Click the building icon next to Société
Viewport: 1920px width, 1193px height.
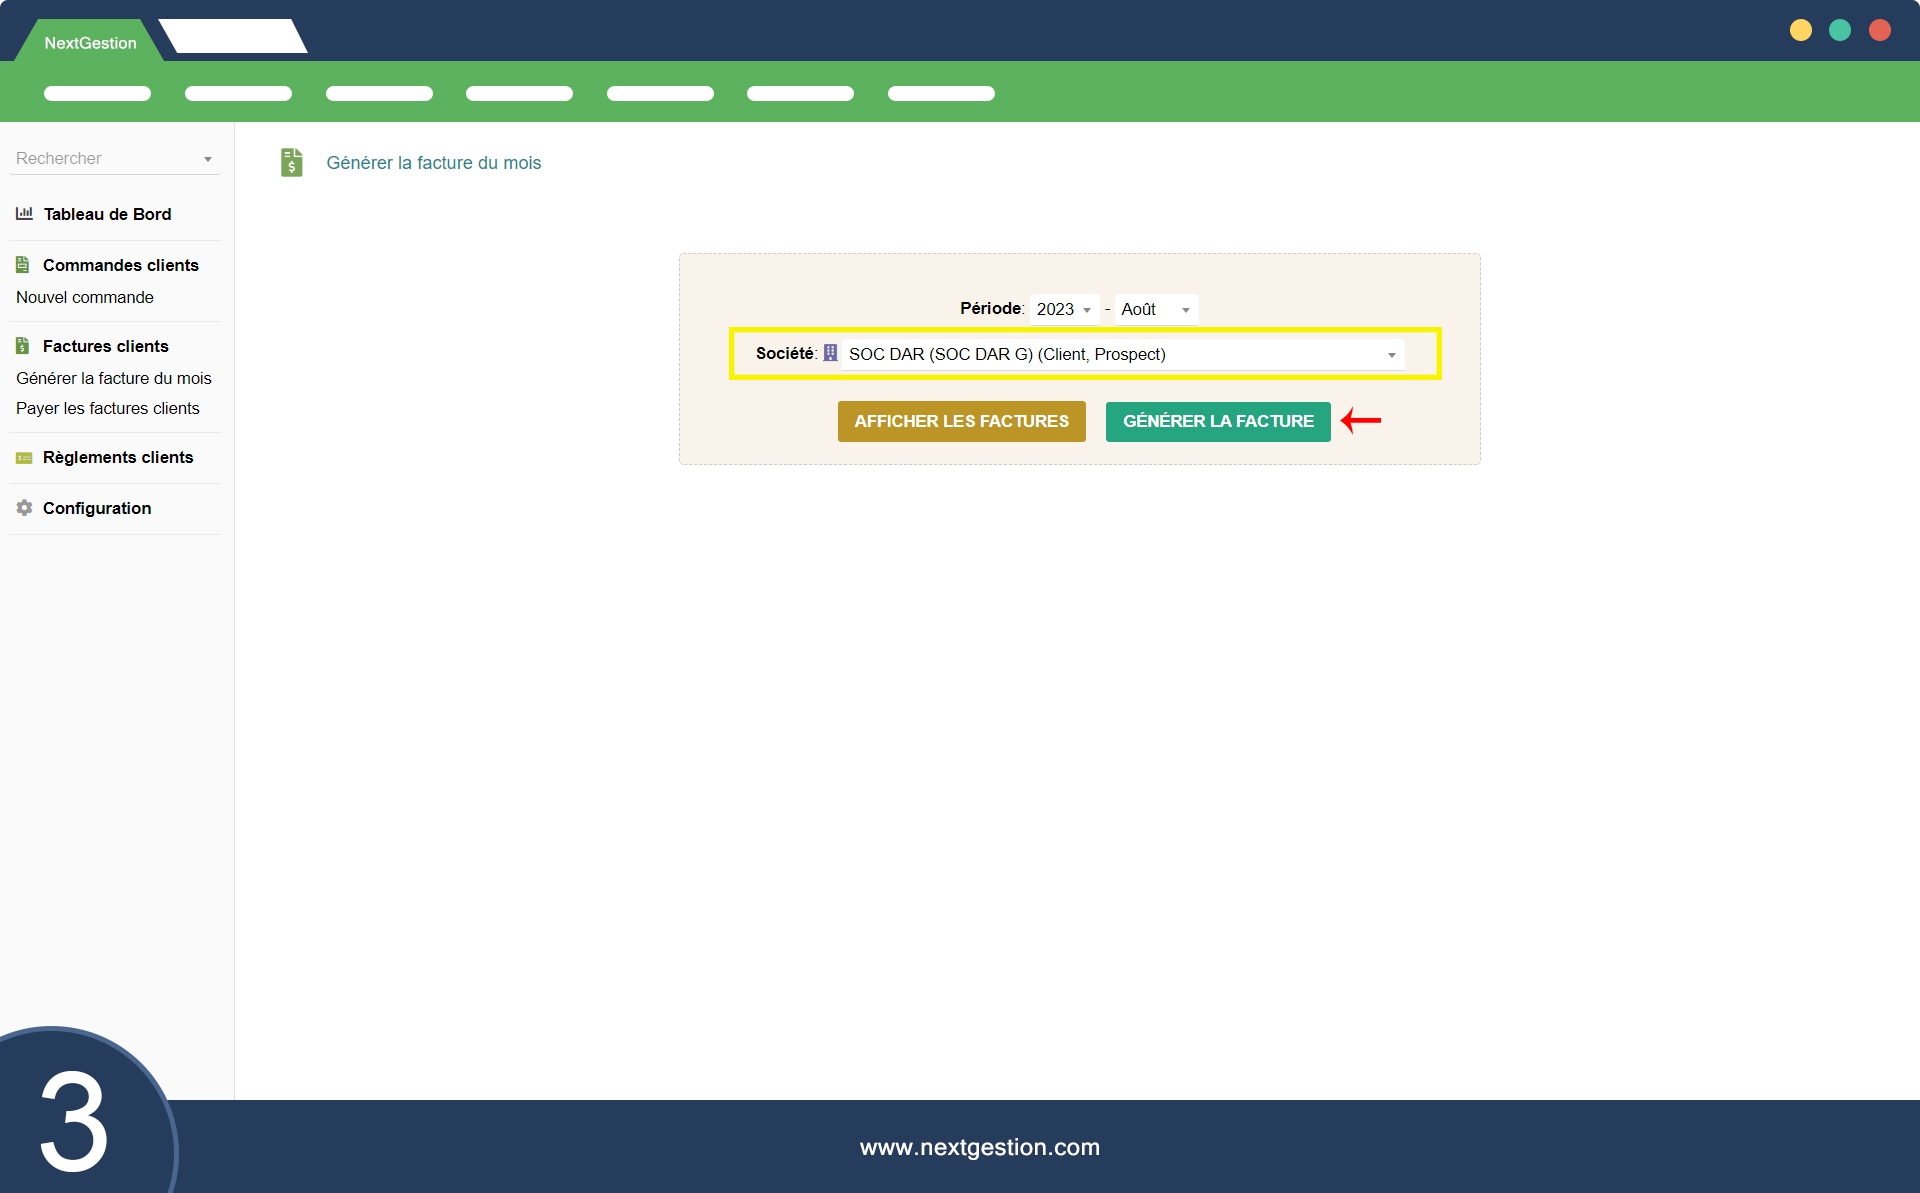830,353
